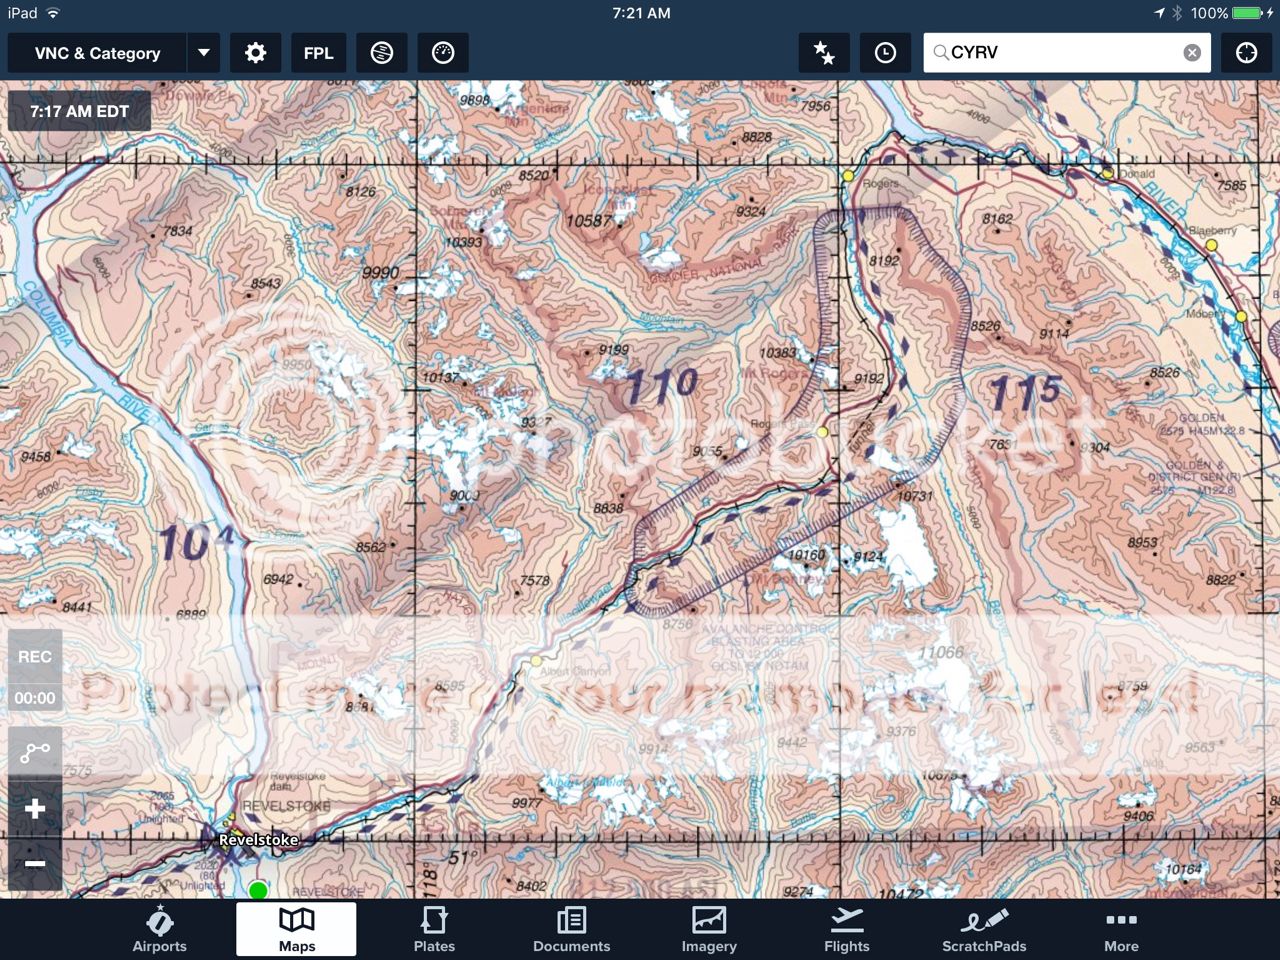Open map settings gear
This screenshot has height=960, width=1280.
click(256, 53)
